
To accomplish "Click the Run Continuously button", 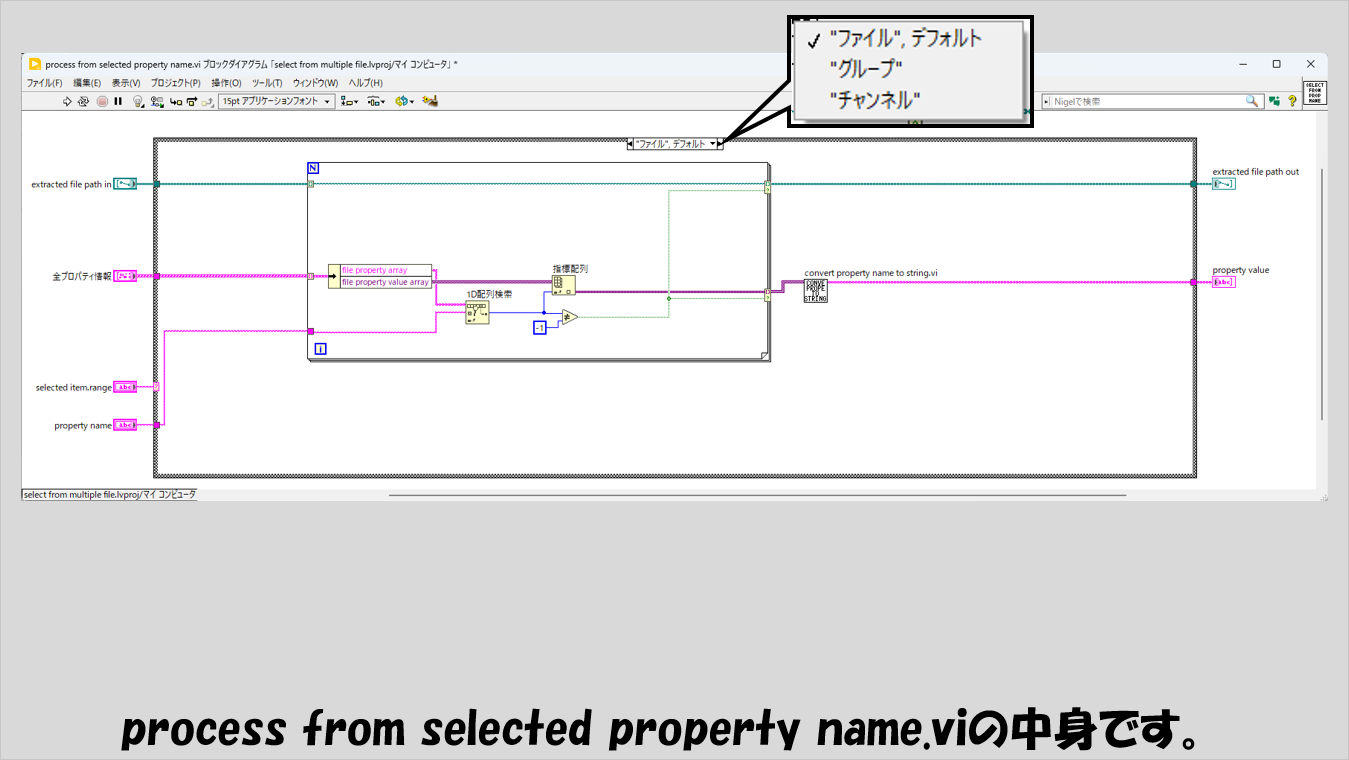I will [84, 101].
